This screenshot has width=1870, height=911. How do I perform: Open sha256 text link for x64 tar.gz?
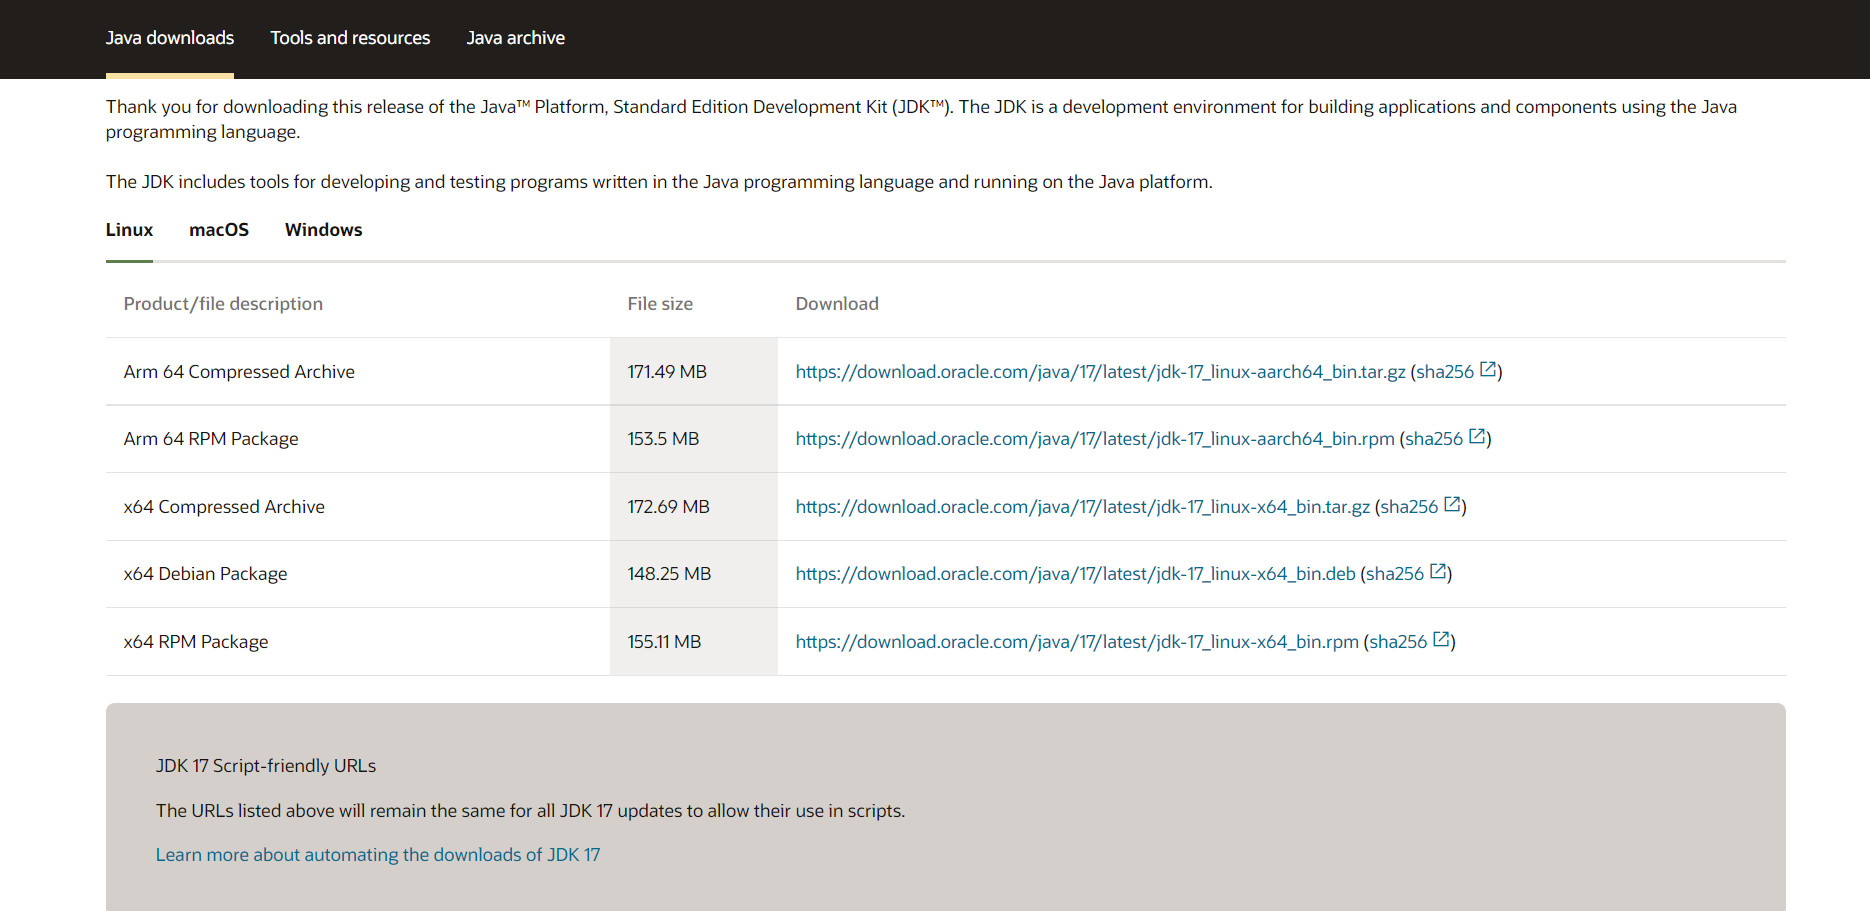(1409, 507)
